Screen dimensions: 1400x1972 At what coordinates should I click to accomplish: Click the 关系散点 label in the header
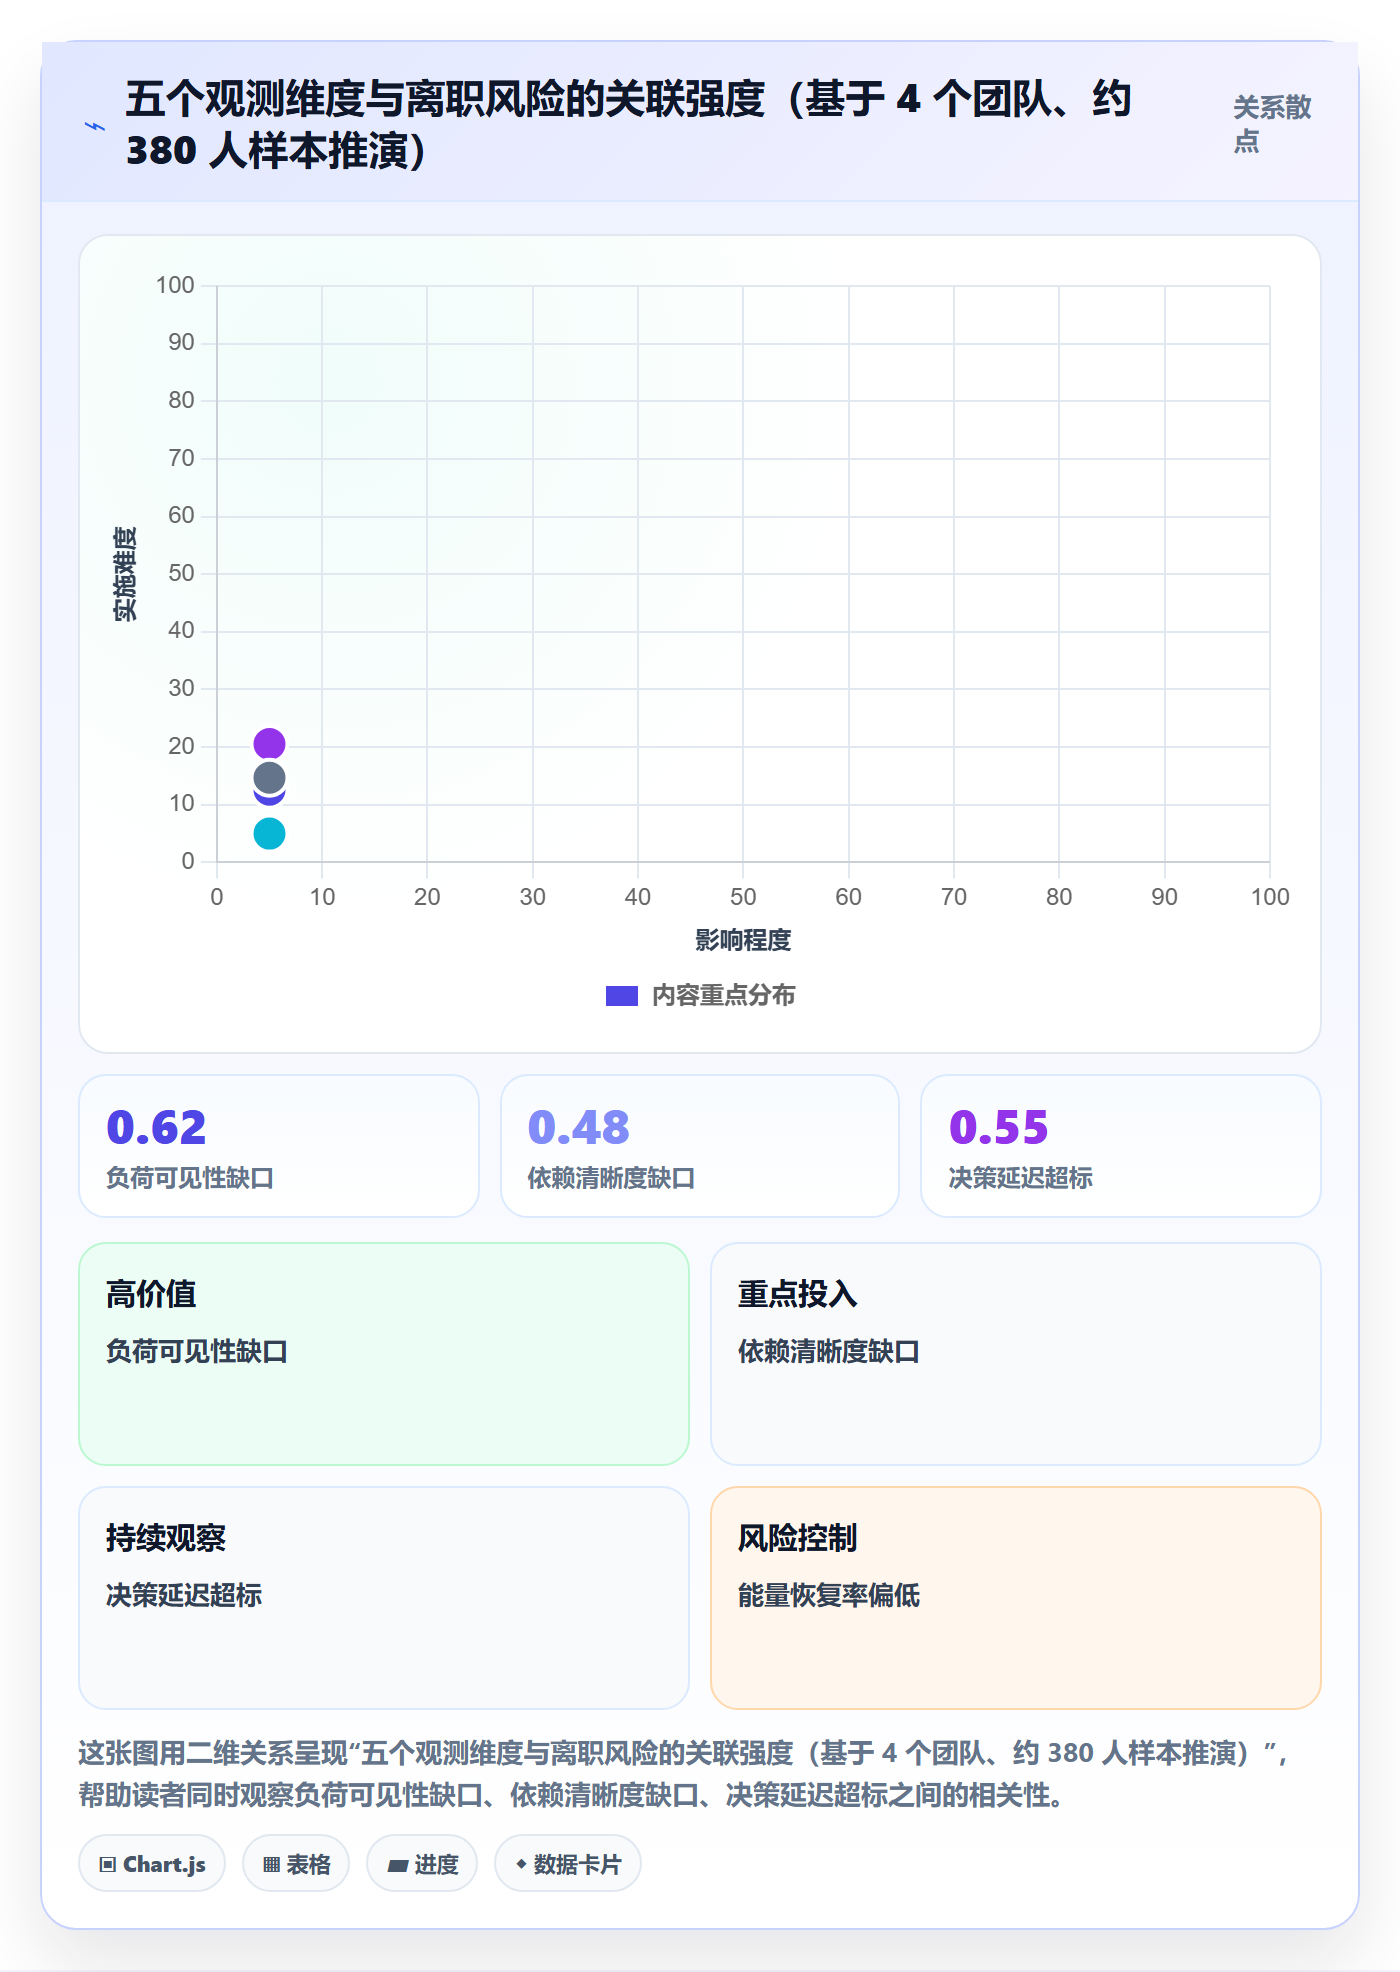[x=1272, y=124]
